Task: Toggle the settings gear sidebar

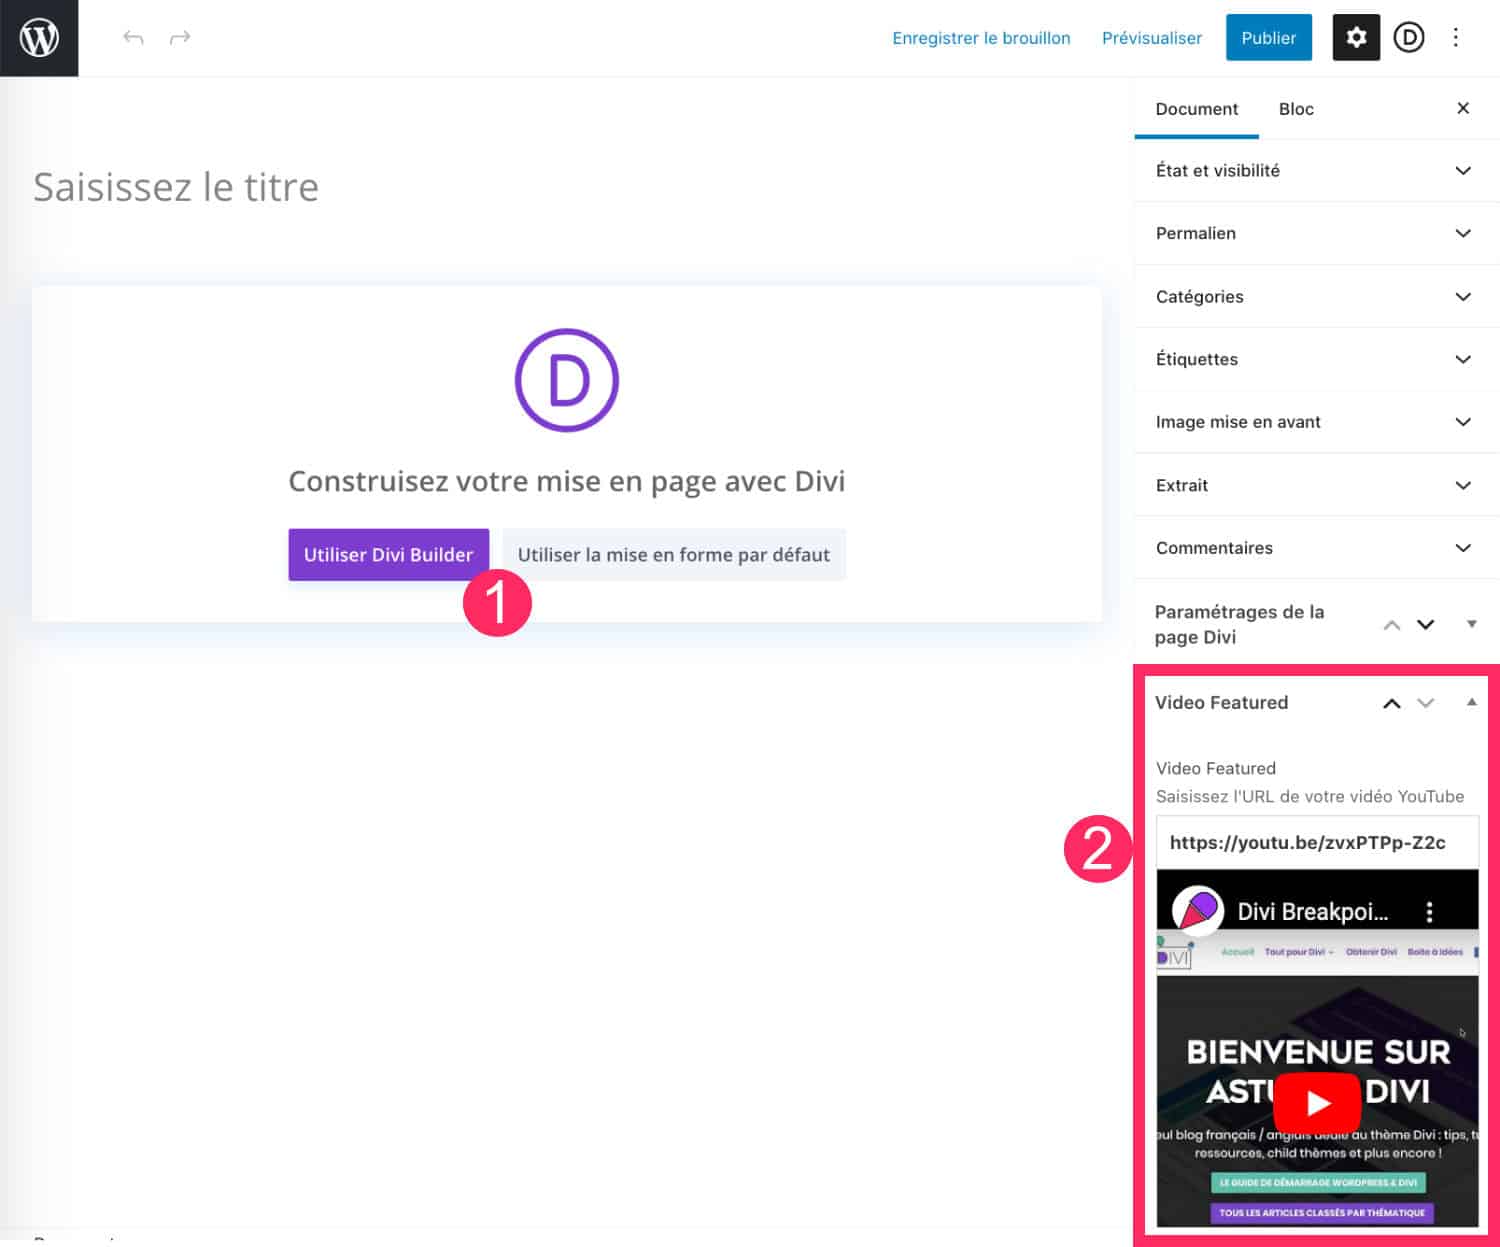Action: pyautogui.click(x=1356, y=38)
